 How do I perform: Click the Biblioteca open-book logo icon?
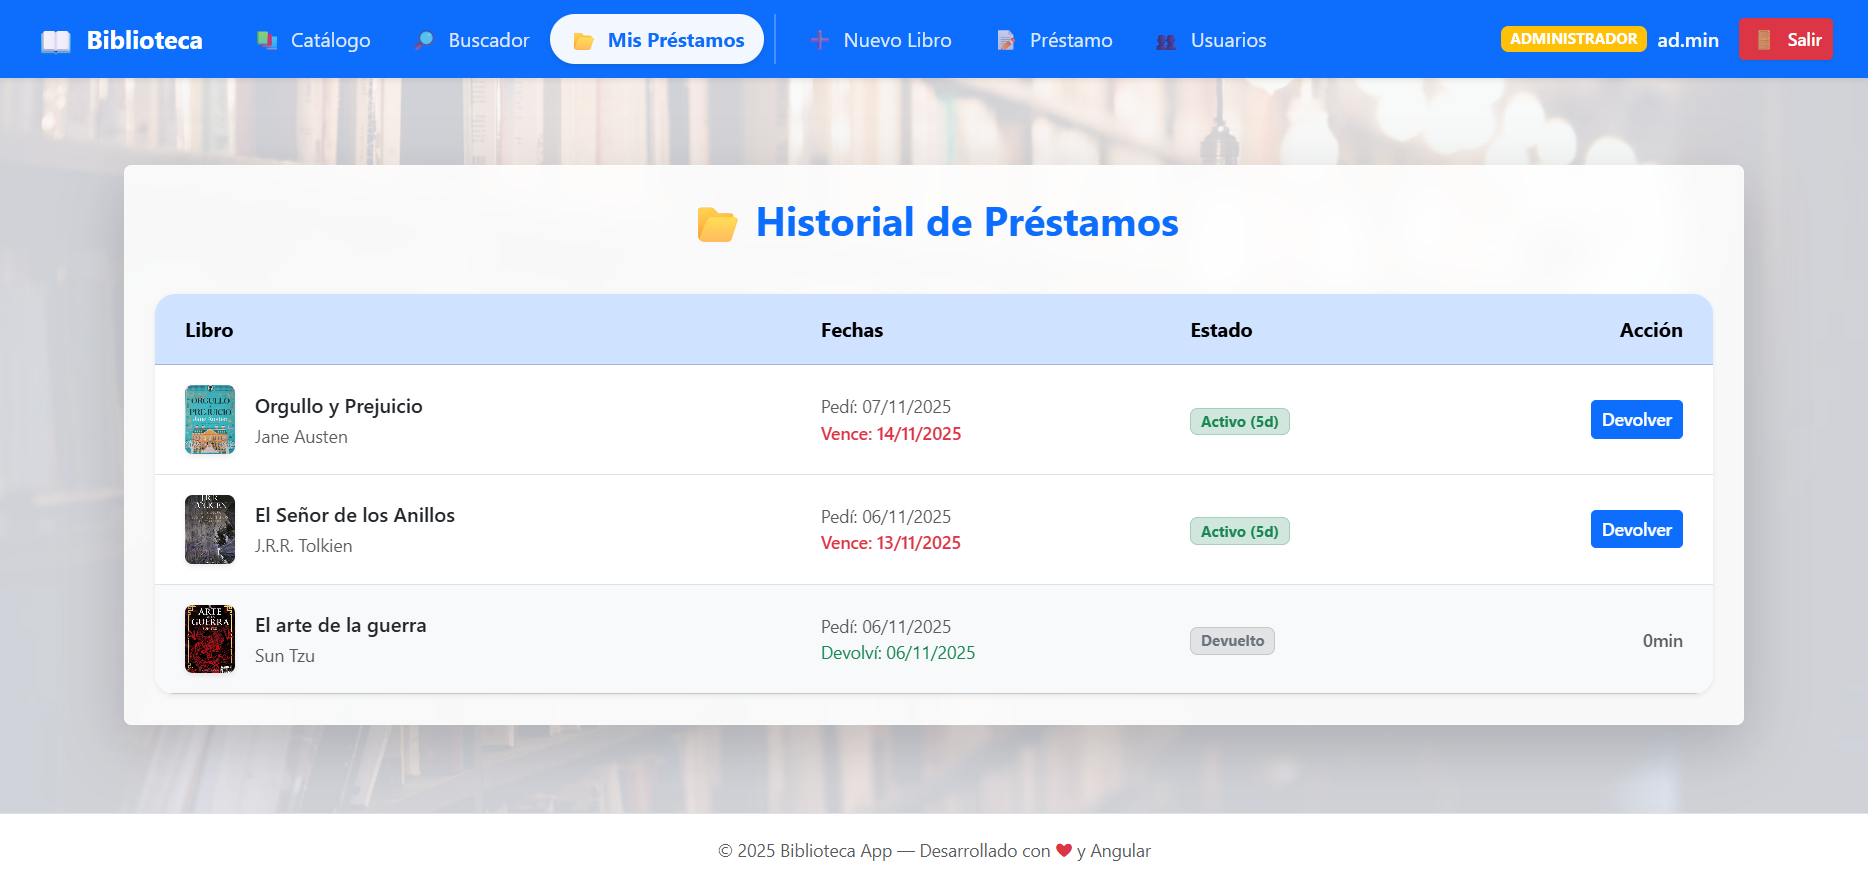(56, 41)
